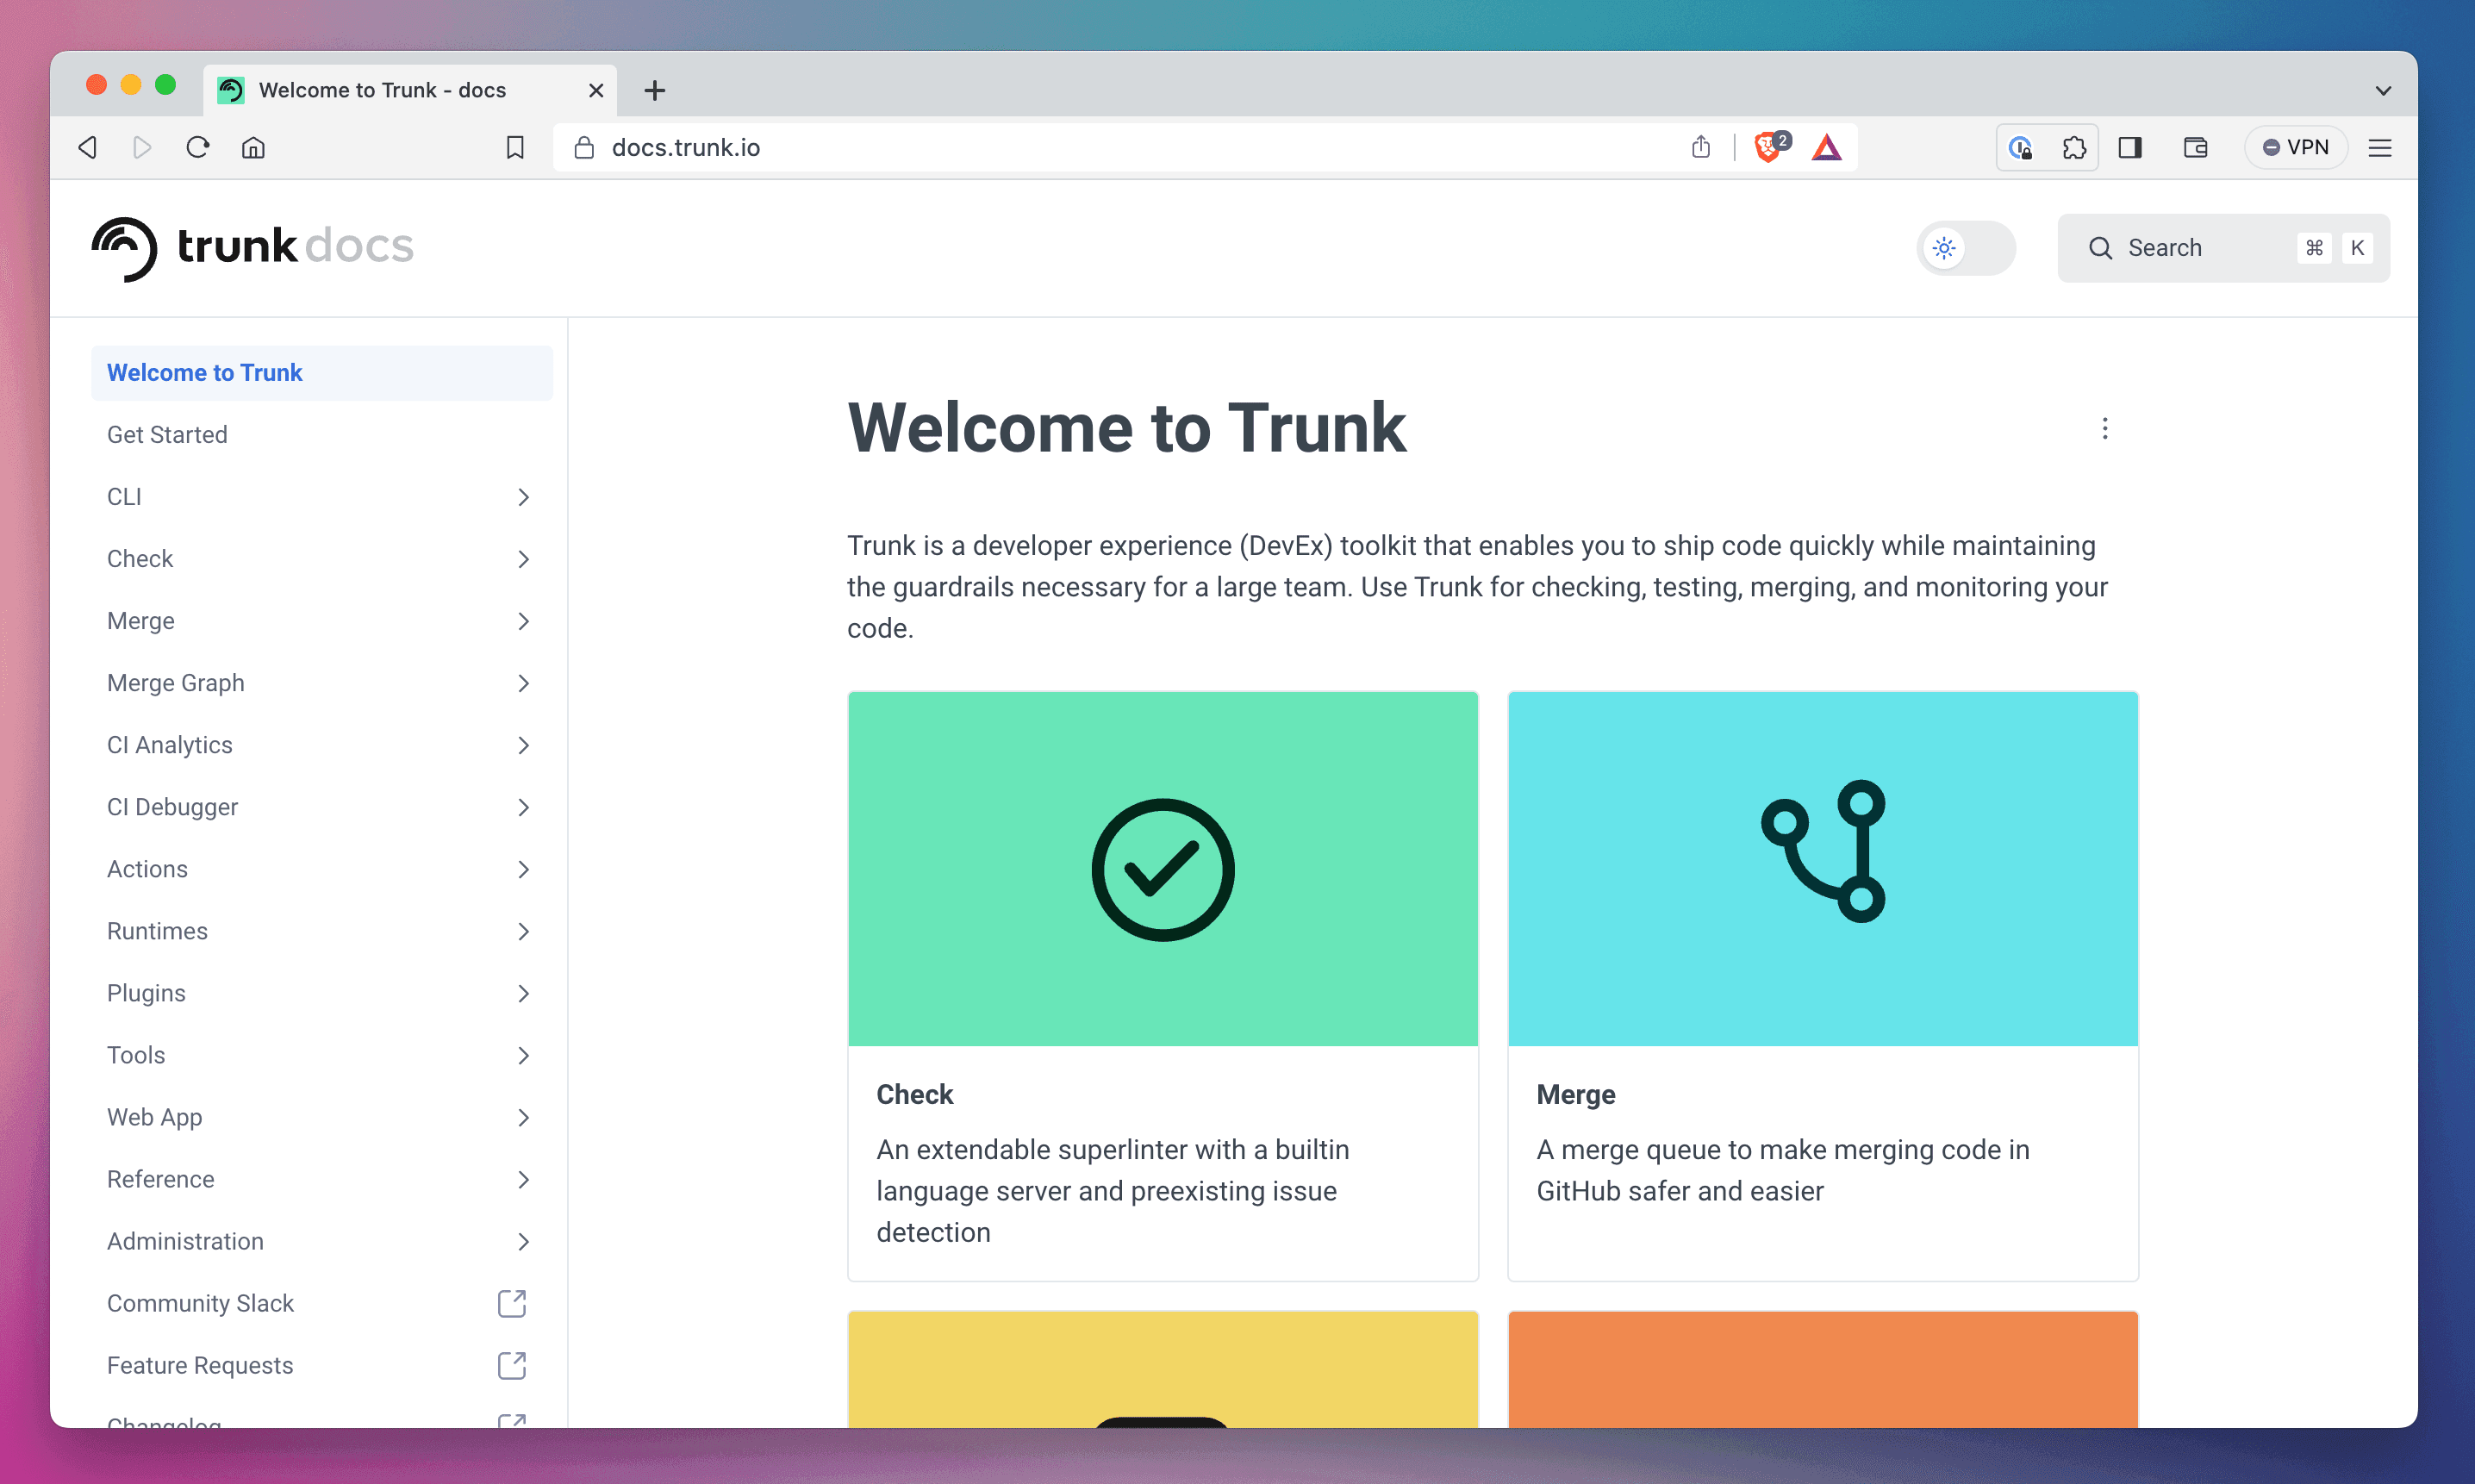The width and height of the screenshot is (2475, 1484).
Task: Open the Feature Requests link
Action: [200, 1365]
